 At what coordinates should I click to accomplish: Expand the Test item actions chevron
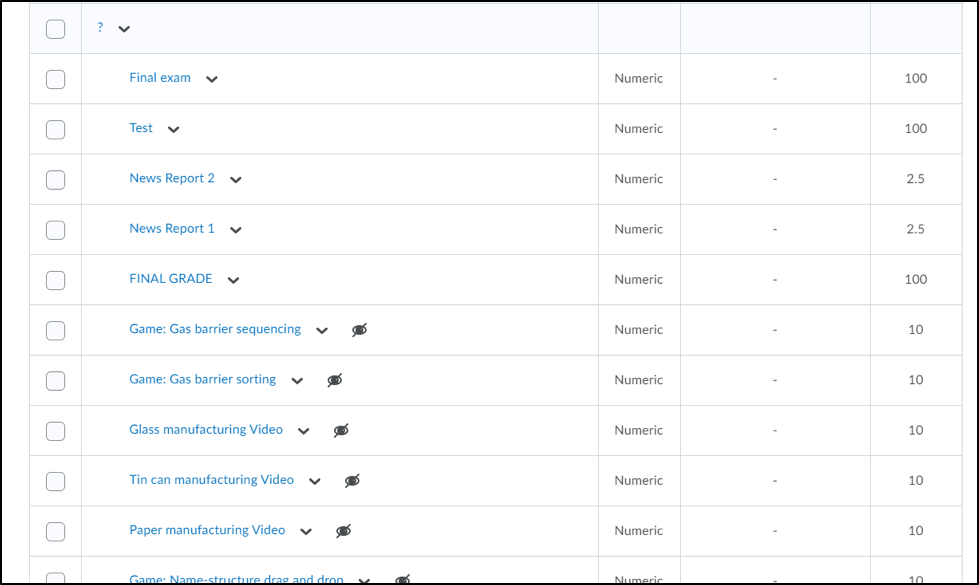click(174, 129)
